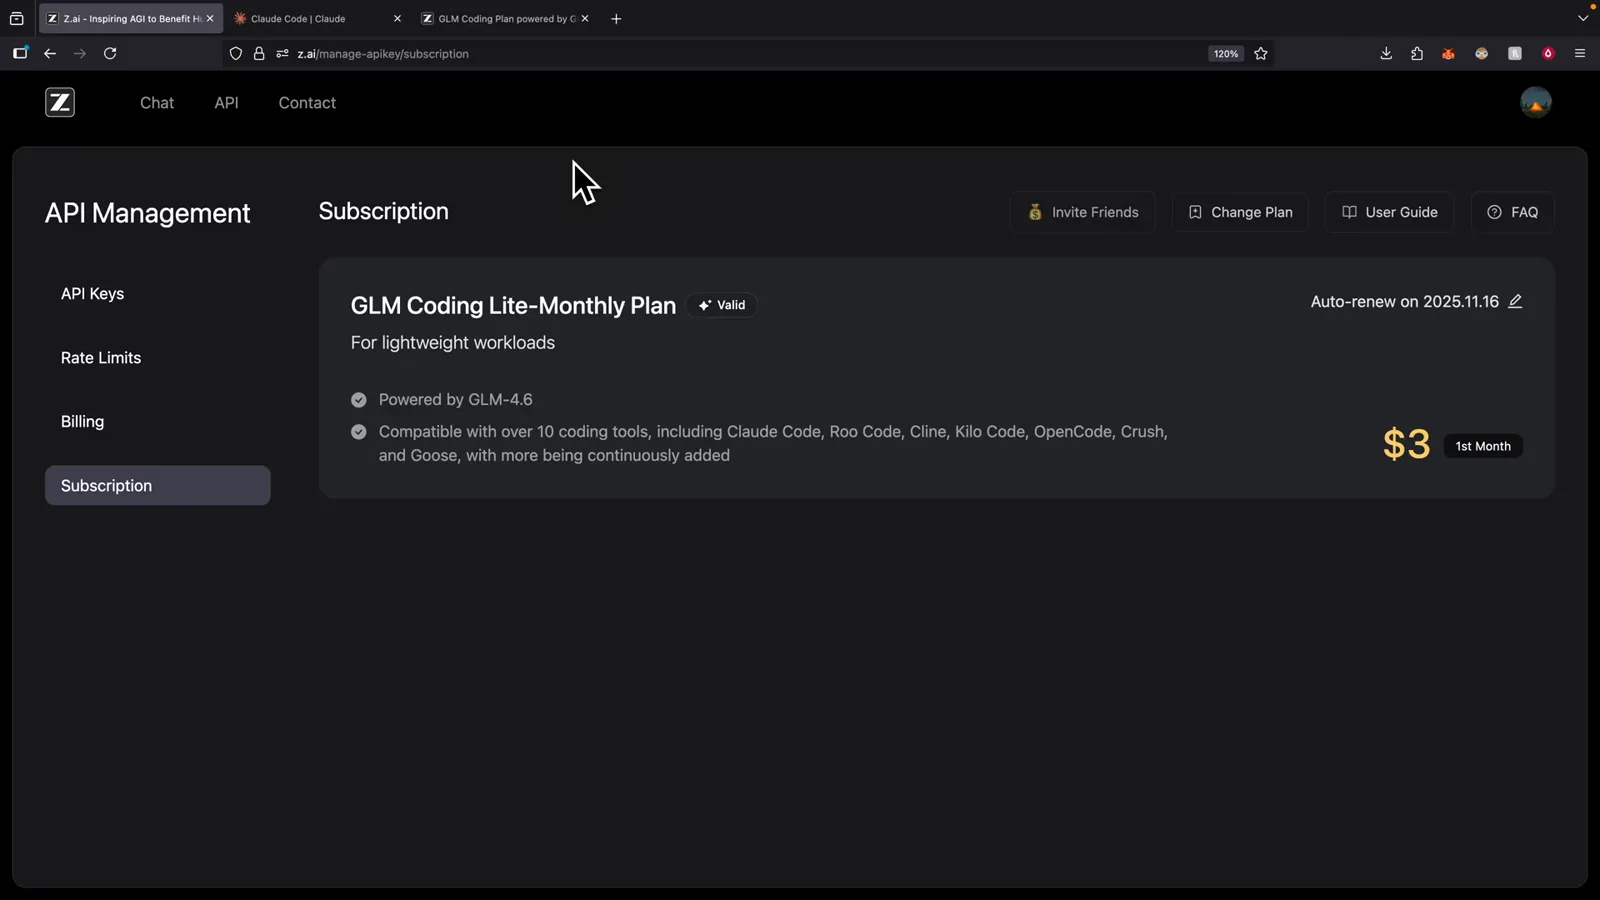Close the GLM Coding Plan tab

tap(585, 19)
